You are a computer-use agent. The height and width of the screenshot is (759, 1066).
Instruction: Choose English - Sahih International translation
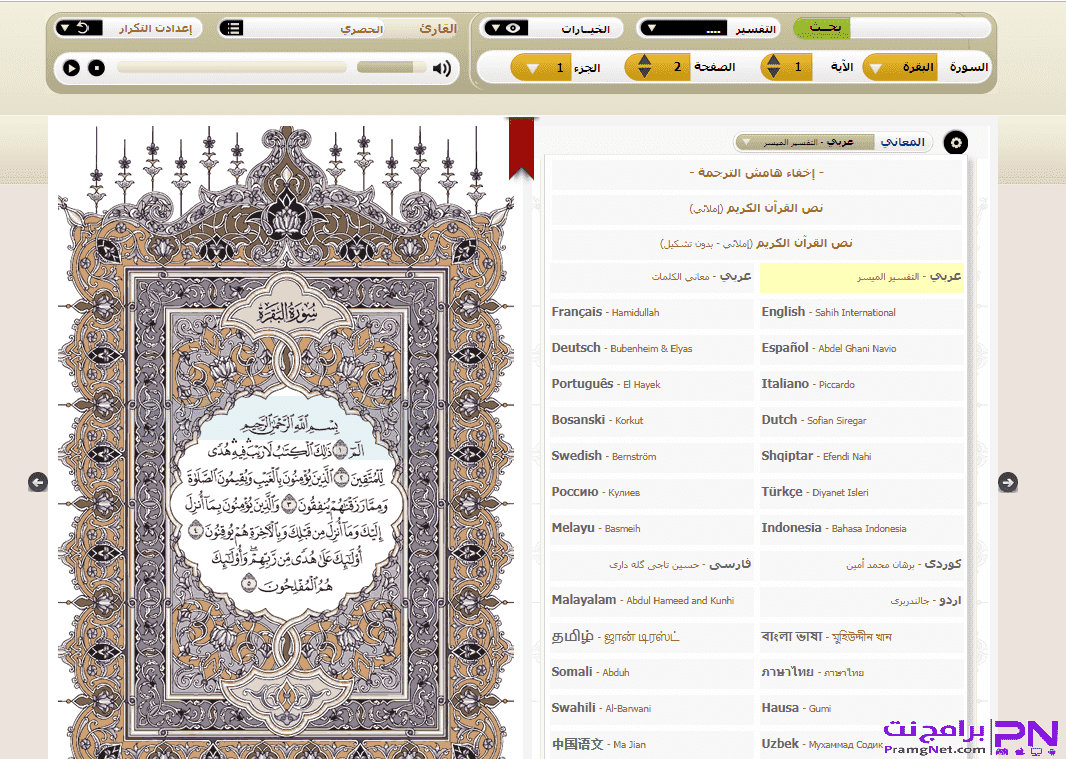861,313
